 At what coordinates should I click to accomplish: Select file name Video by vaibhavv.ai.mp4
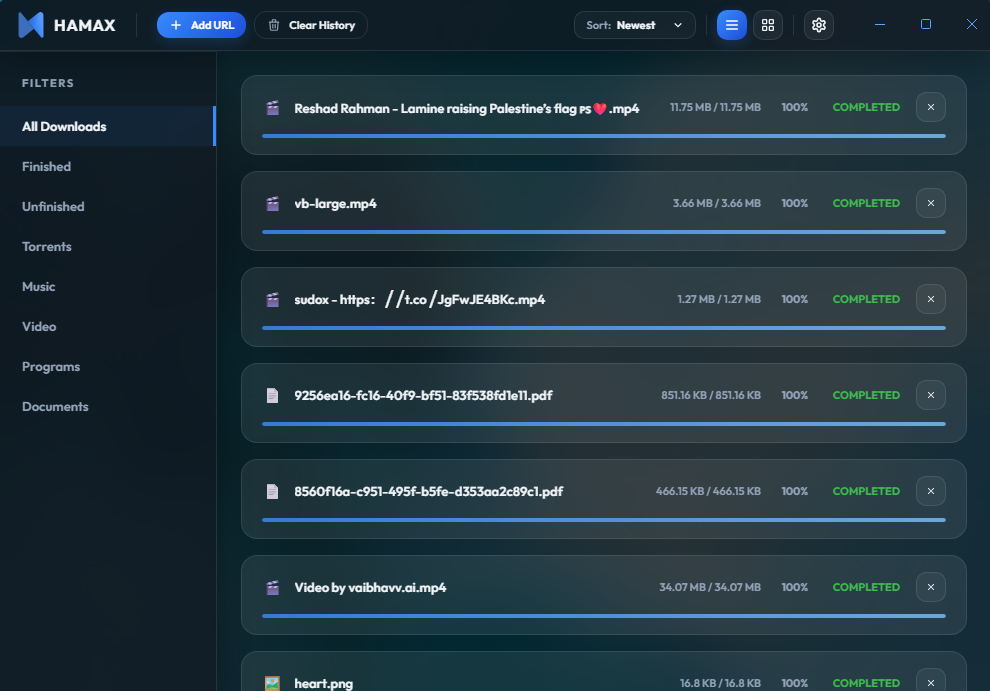point(370,587)
